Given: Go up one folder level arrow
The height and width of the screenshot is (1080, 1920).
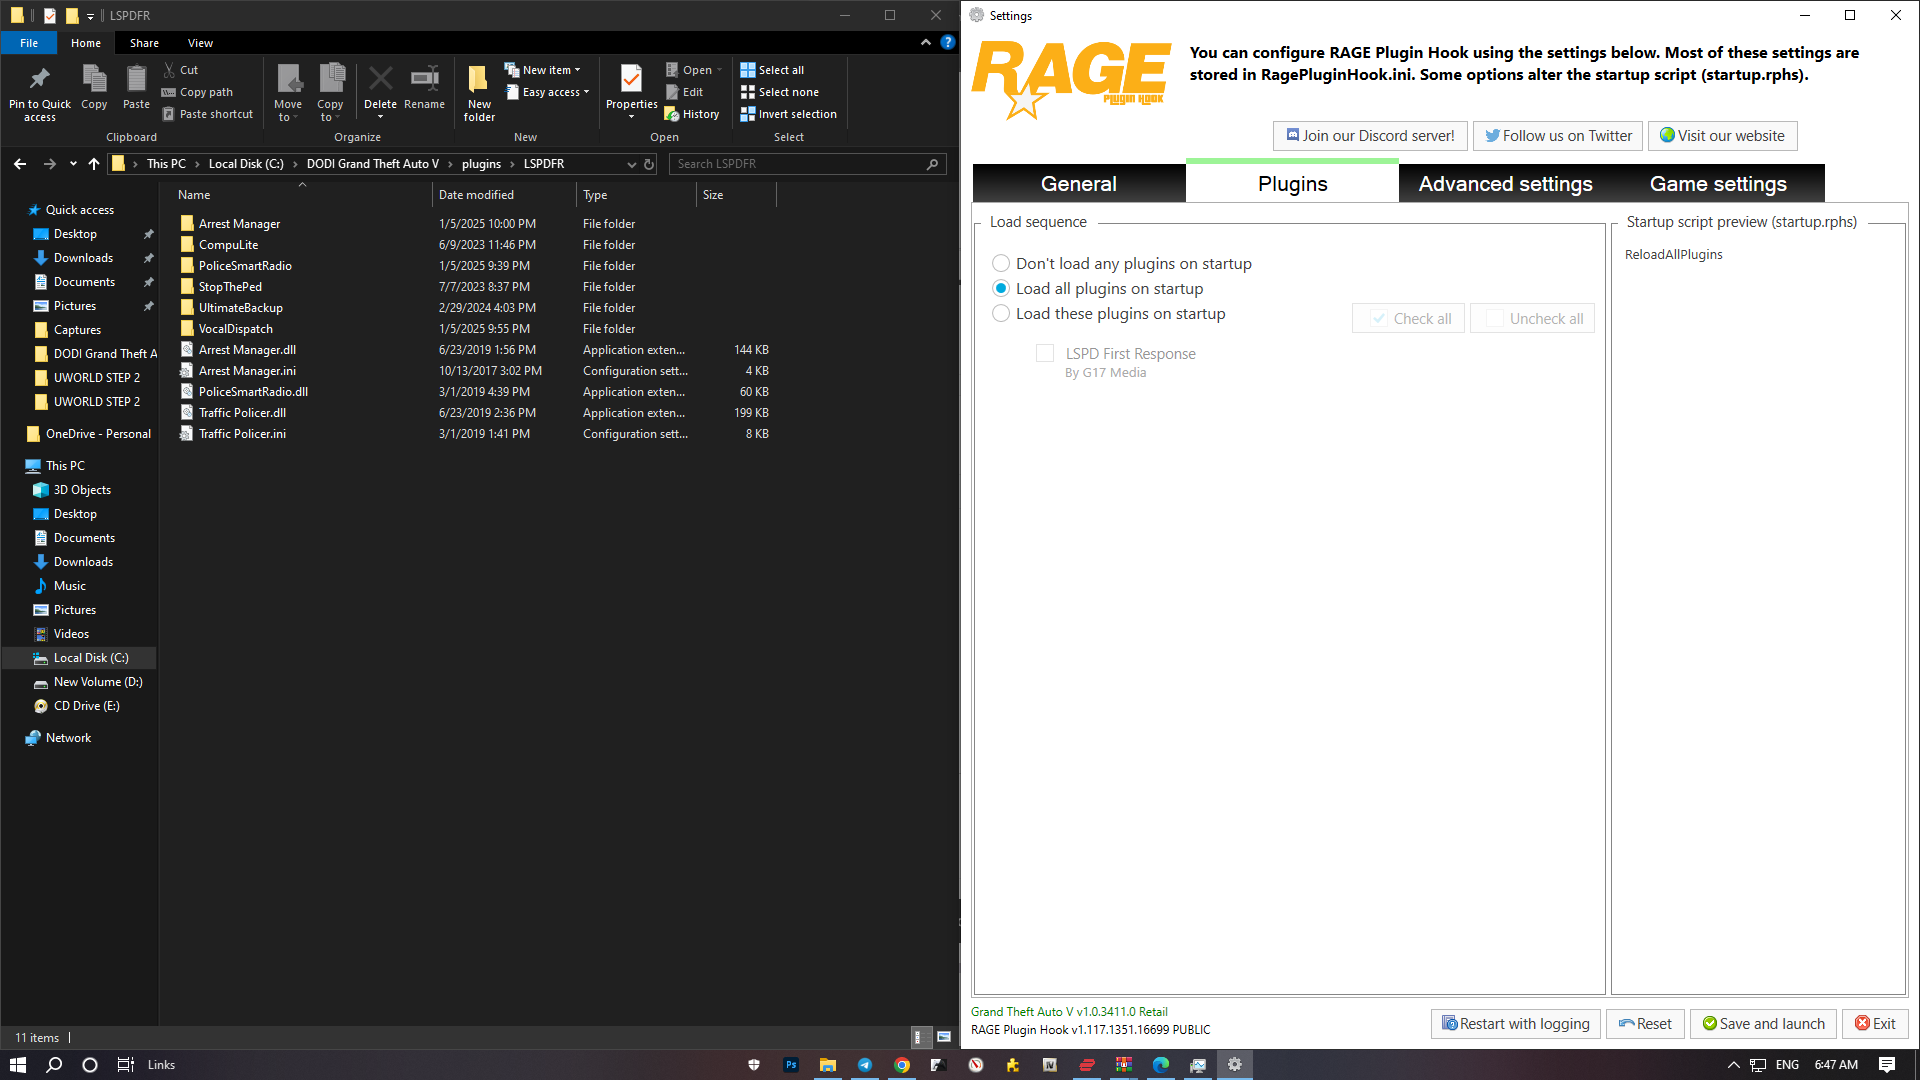Looking at the screenshot, I should coord(94,164).
